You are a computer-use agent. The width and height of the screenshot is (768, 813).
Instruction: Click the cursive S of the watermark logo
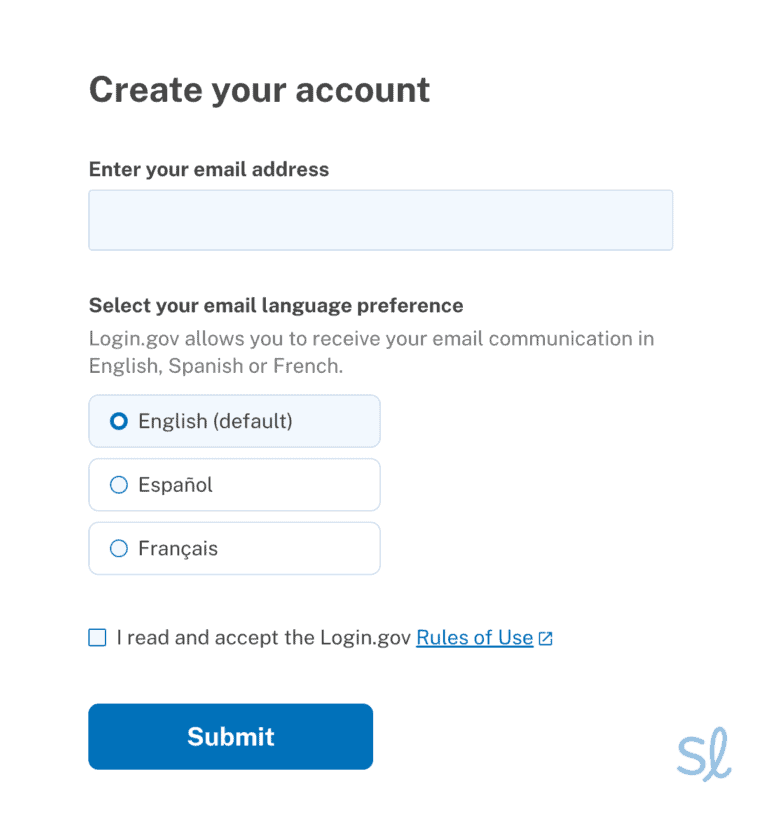693,755
